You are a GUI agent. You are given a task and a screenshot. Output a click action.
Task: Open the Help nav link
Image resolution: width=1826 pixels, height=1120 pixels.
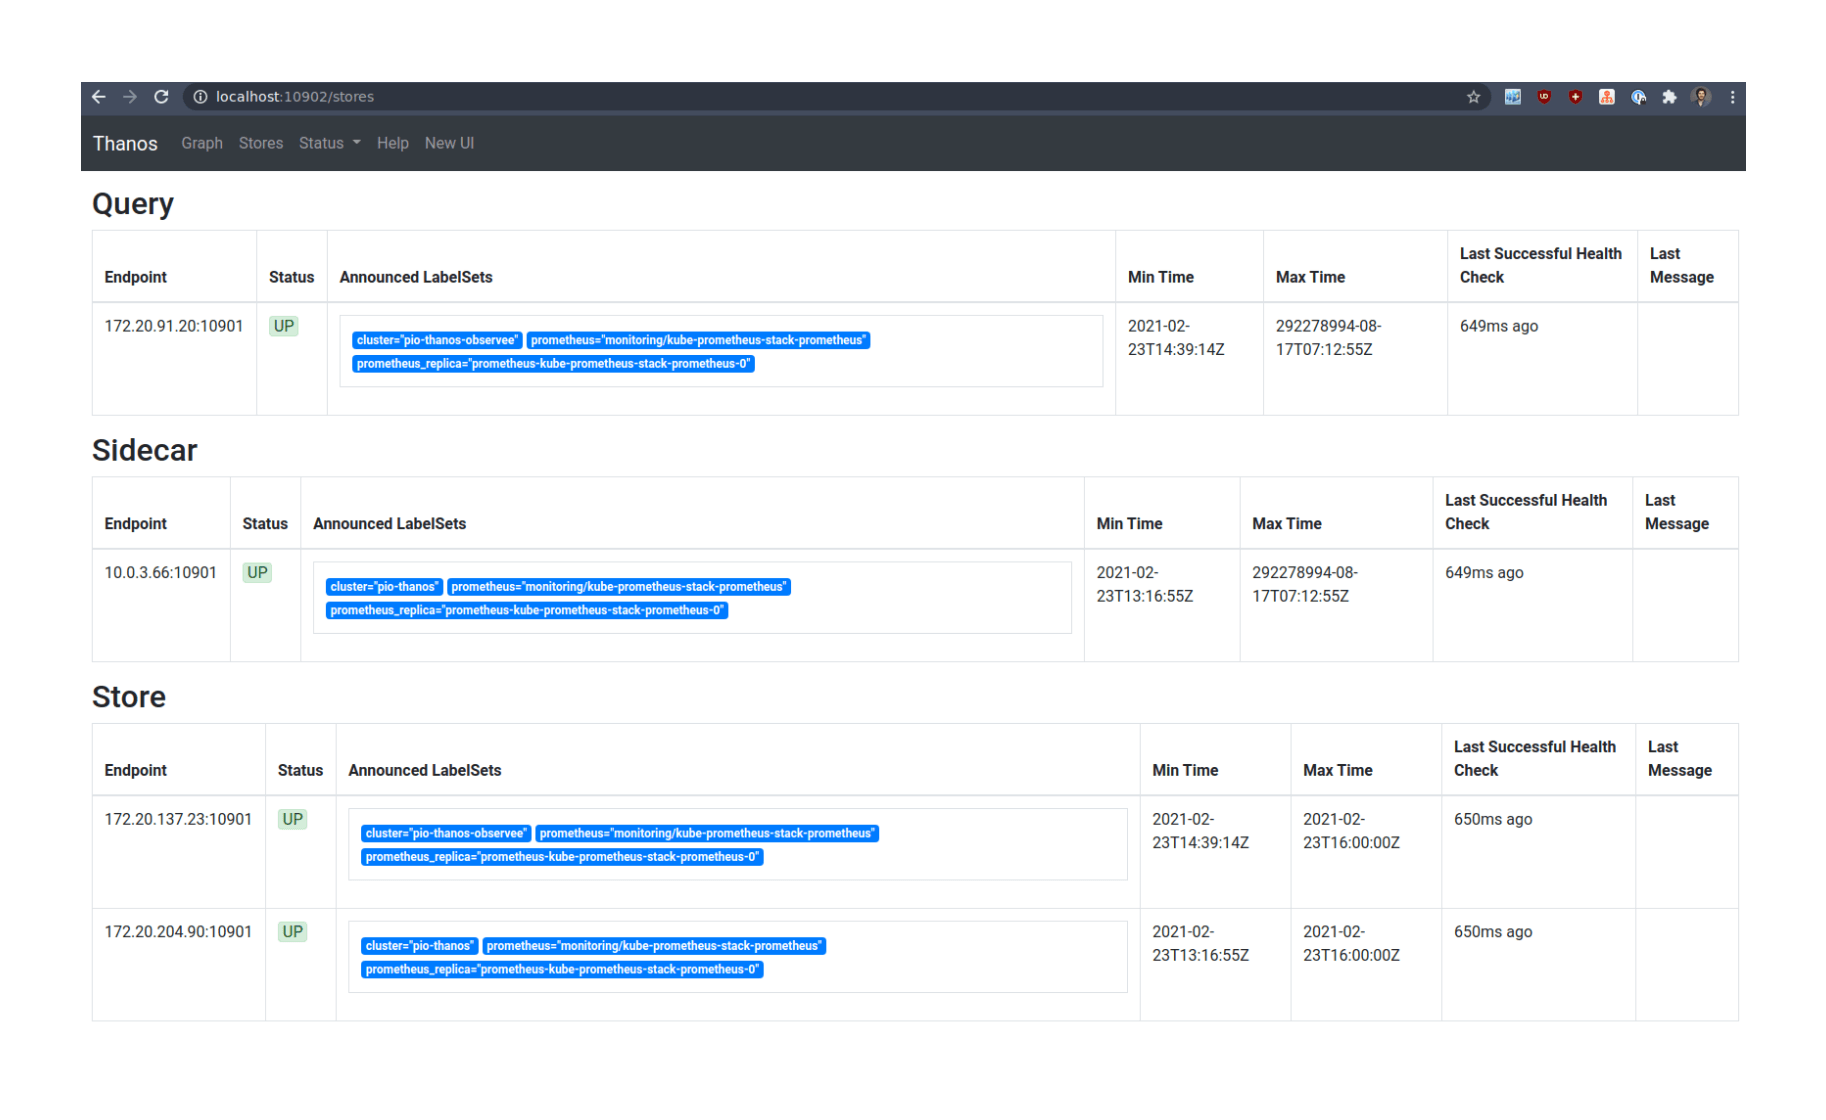point(393,144)
